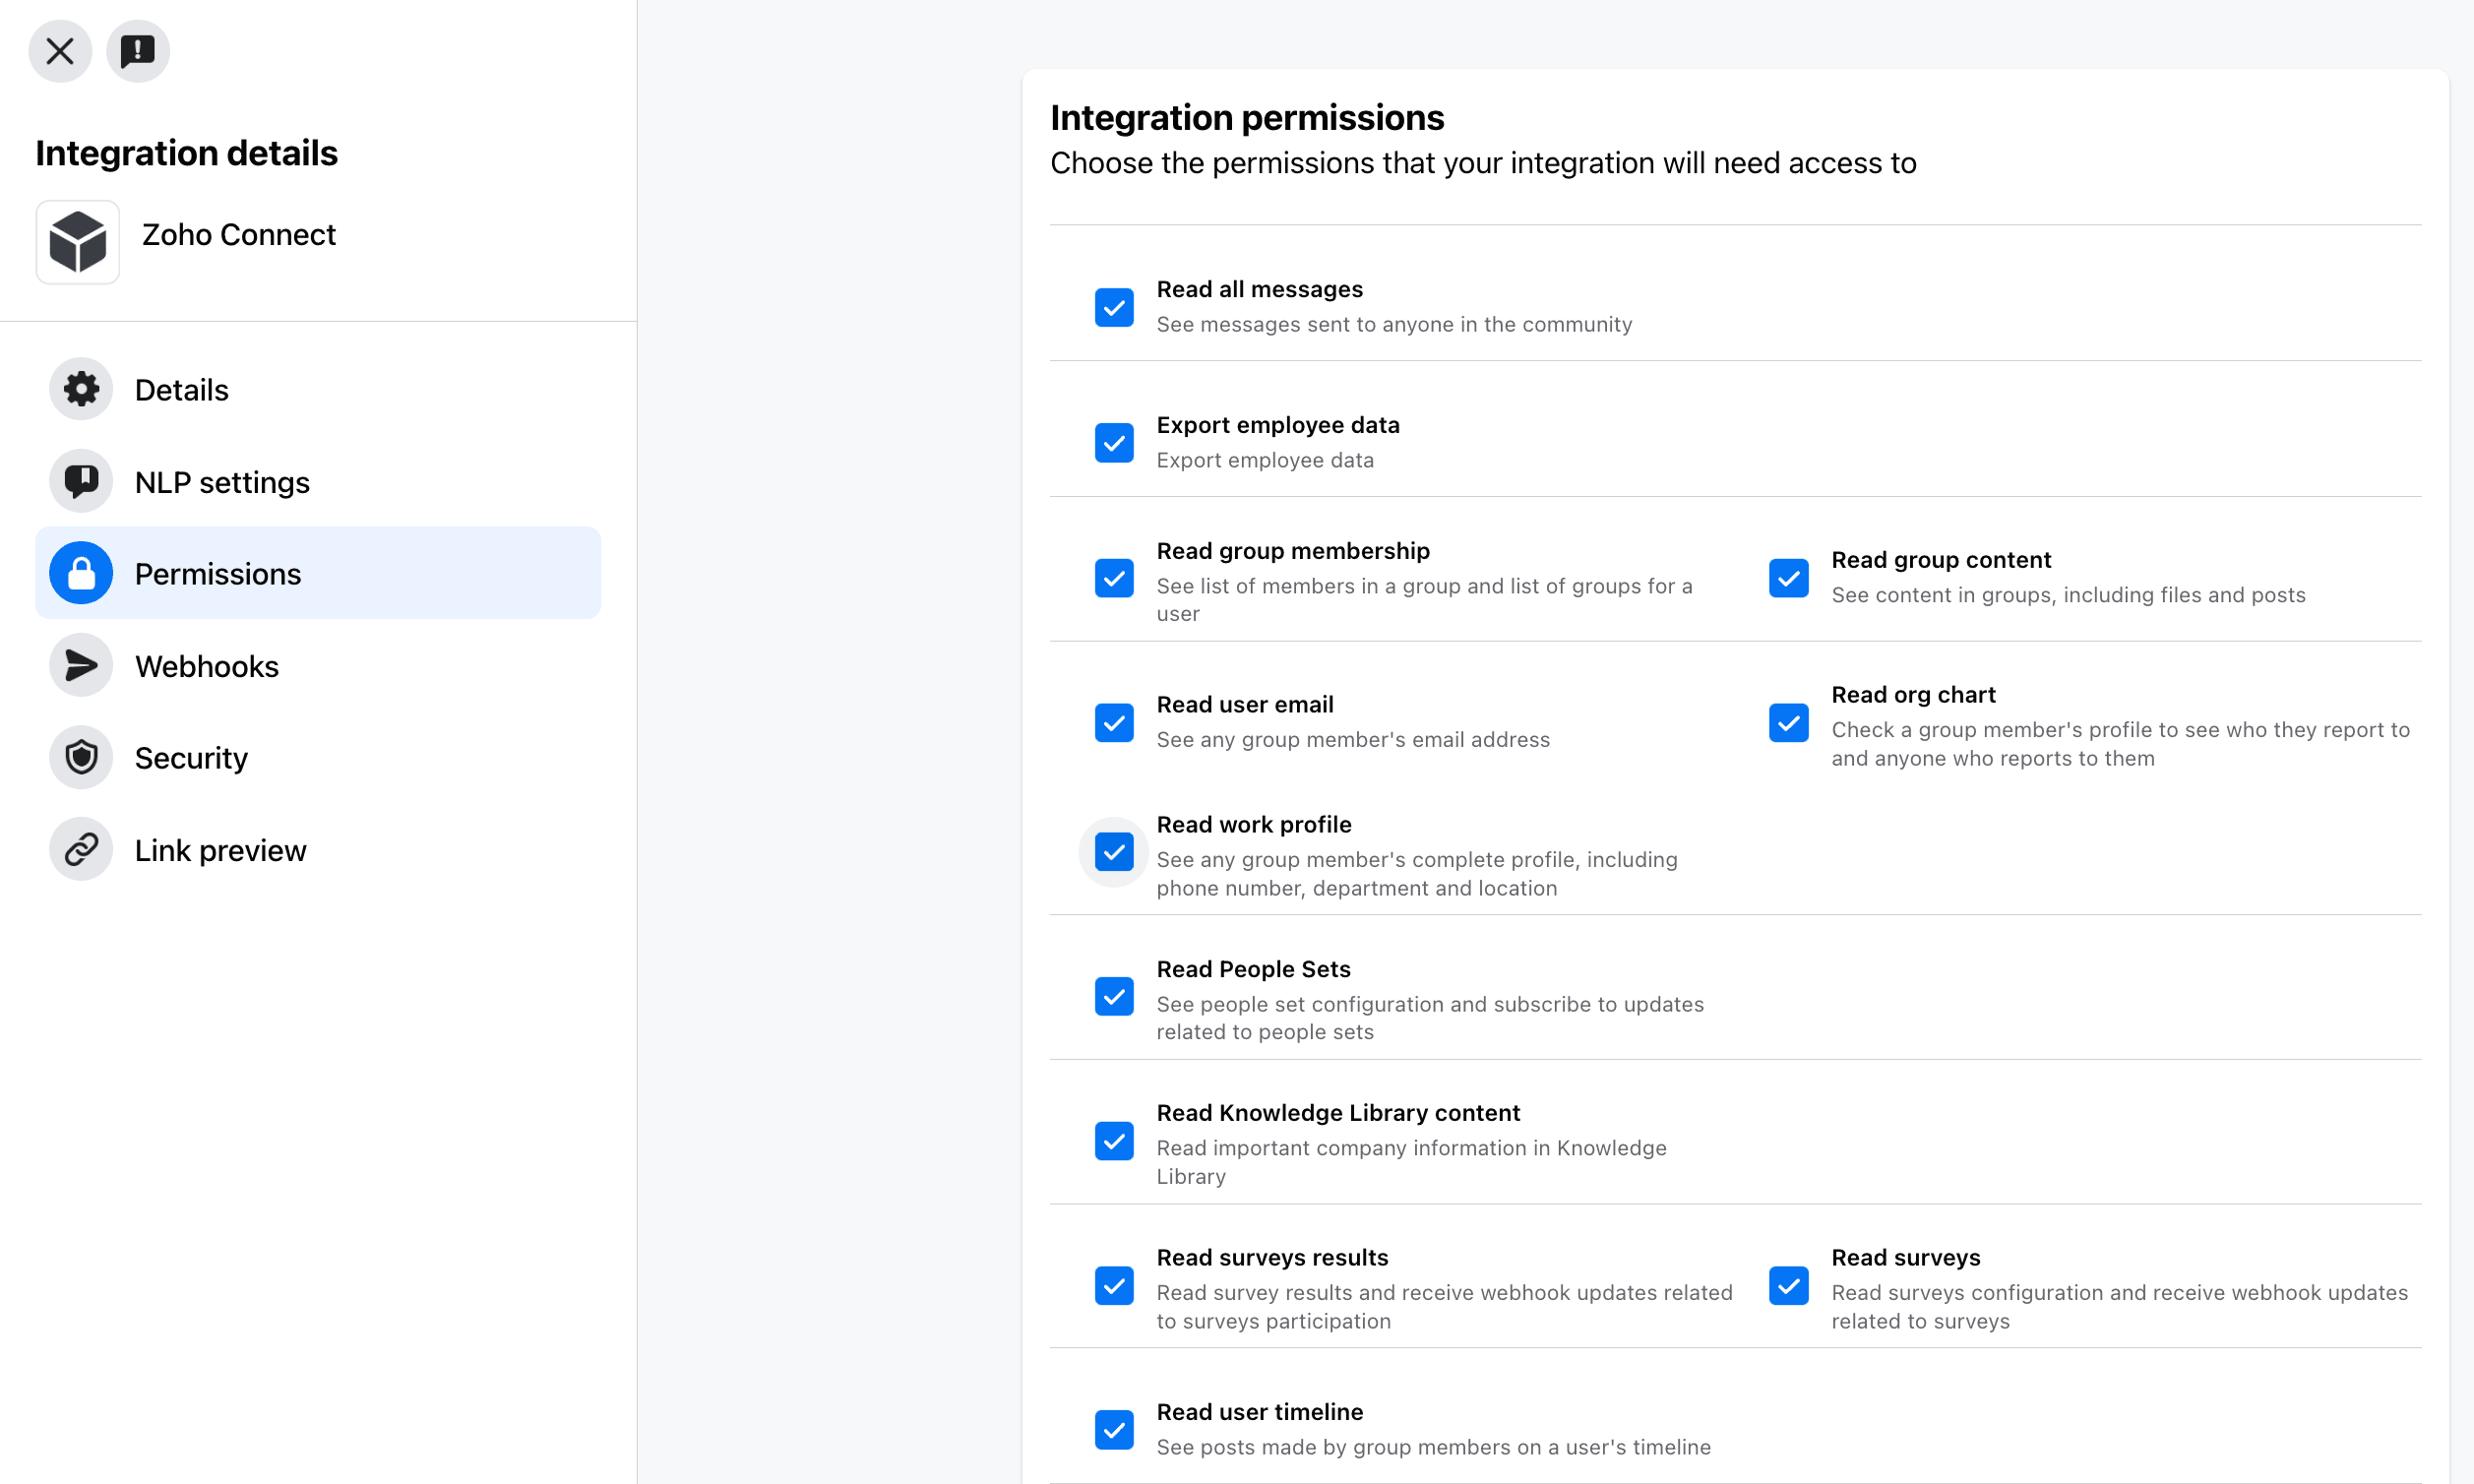Toggle Read work profile checkbox
Image resolution: width=2474 pixels, height=1484 pixels.
(1114, 852)
